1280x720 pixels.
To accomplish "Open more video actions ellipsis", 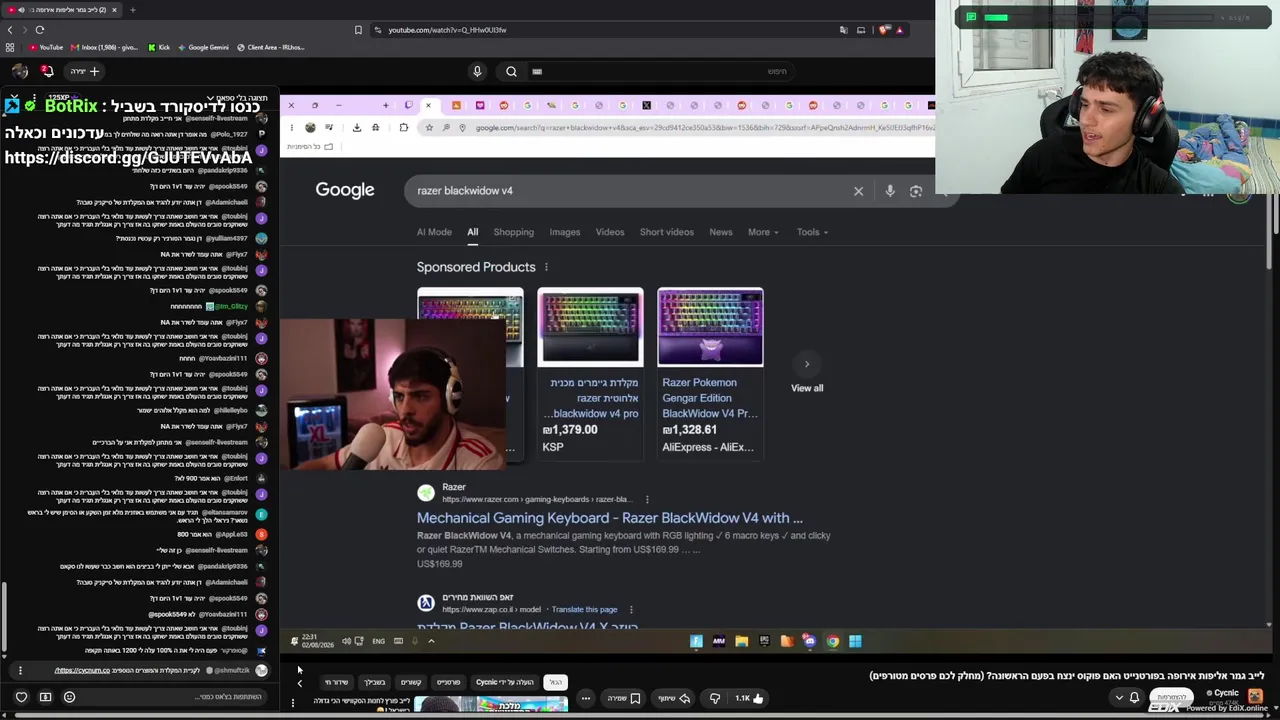I will pos(586,698).
